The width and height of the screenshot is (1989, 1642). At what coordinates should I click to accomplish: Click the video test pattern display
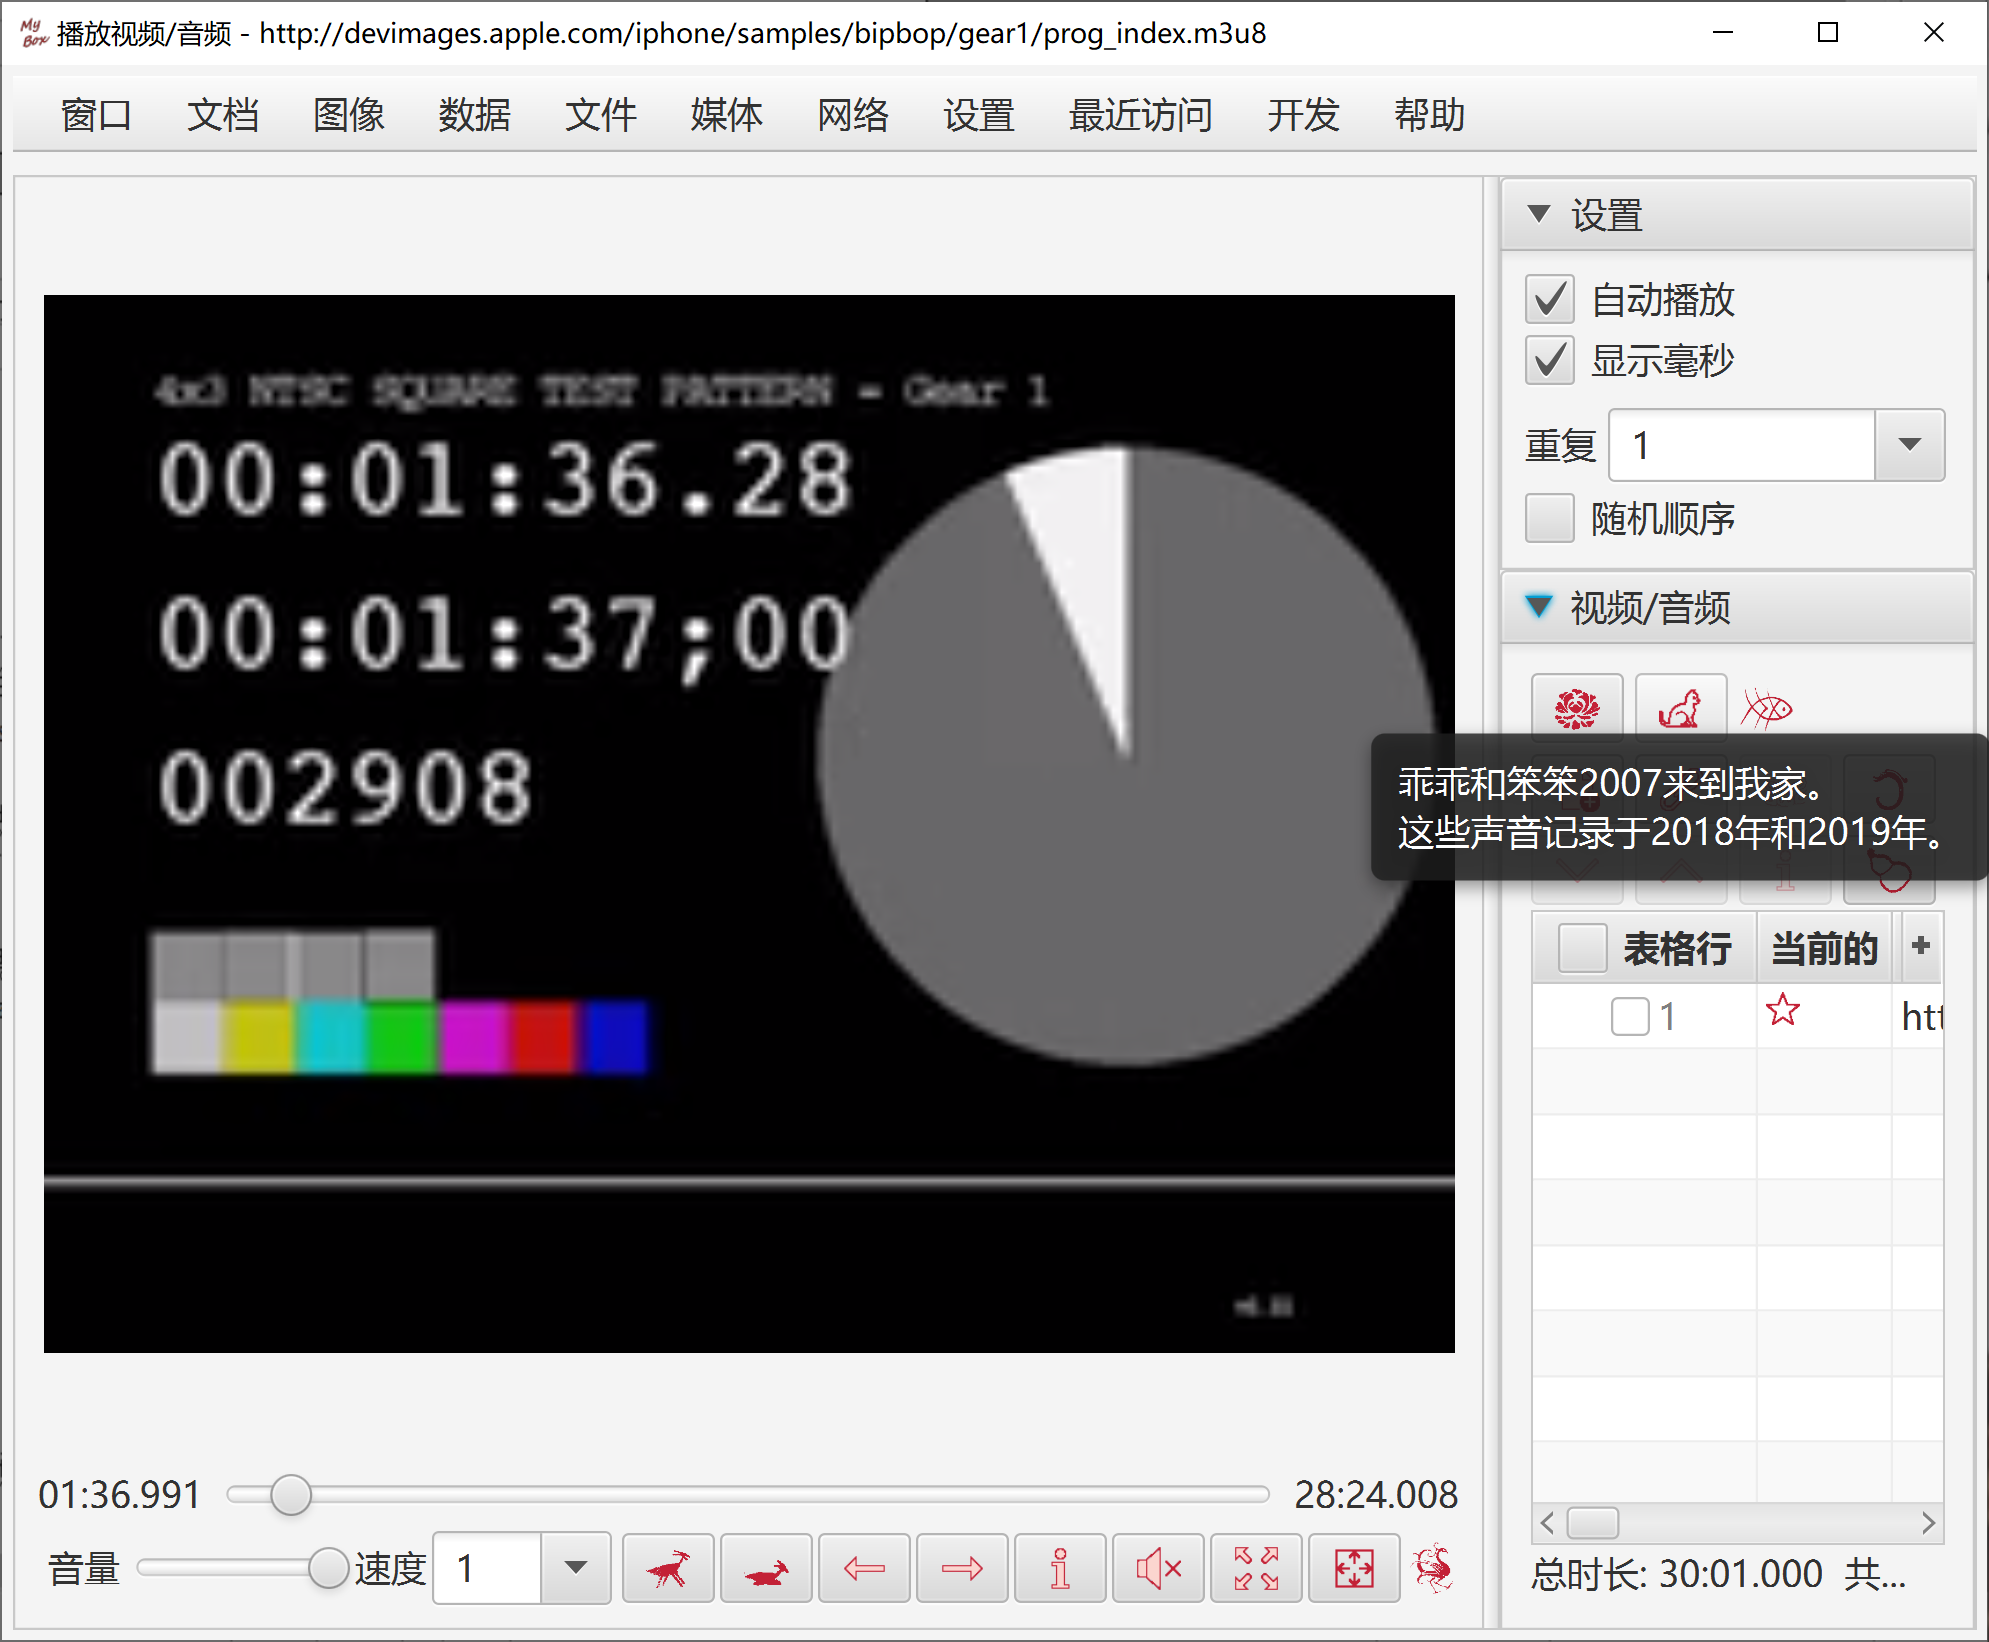(x=749, y=823)
